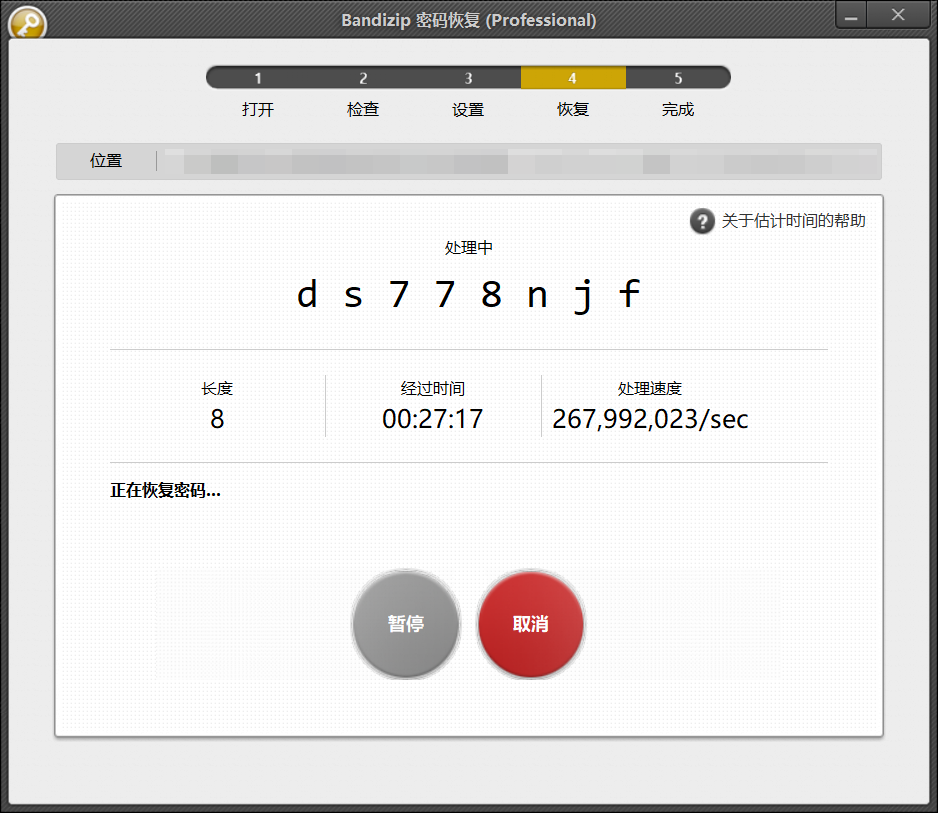Image resolution: width=938 pixels, height=813 pixels.
Task: Click the 经过时间 label
Action: point(433,389)
